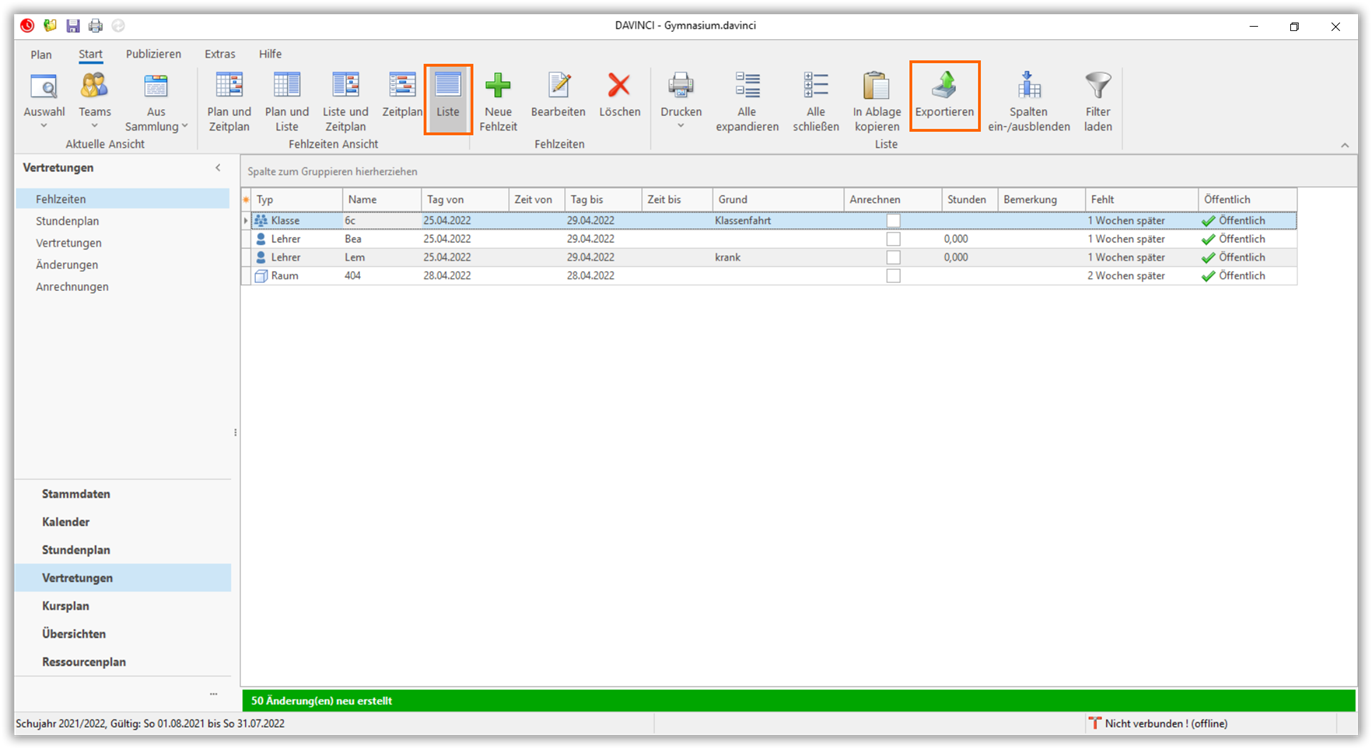Screen dimensions: 1372x749
Task: Click the Bearbeiten pencil icon
Action: 558,87
